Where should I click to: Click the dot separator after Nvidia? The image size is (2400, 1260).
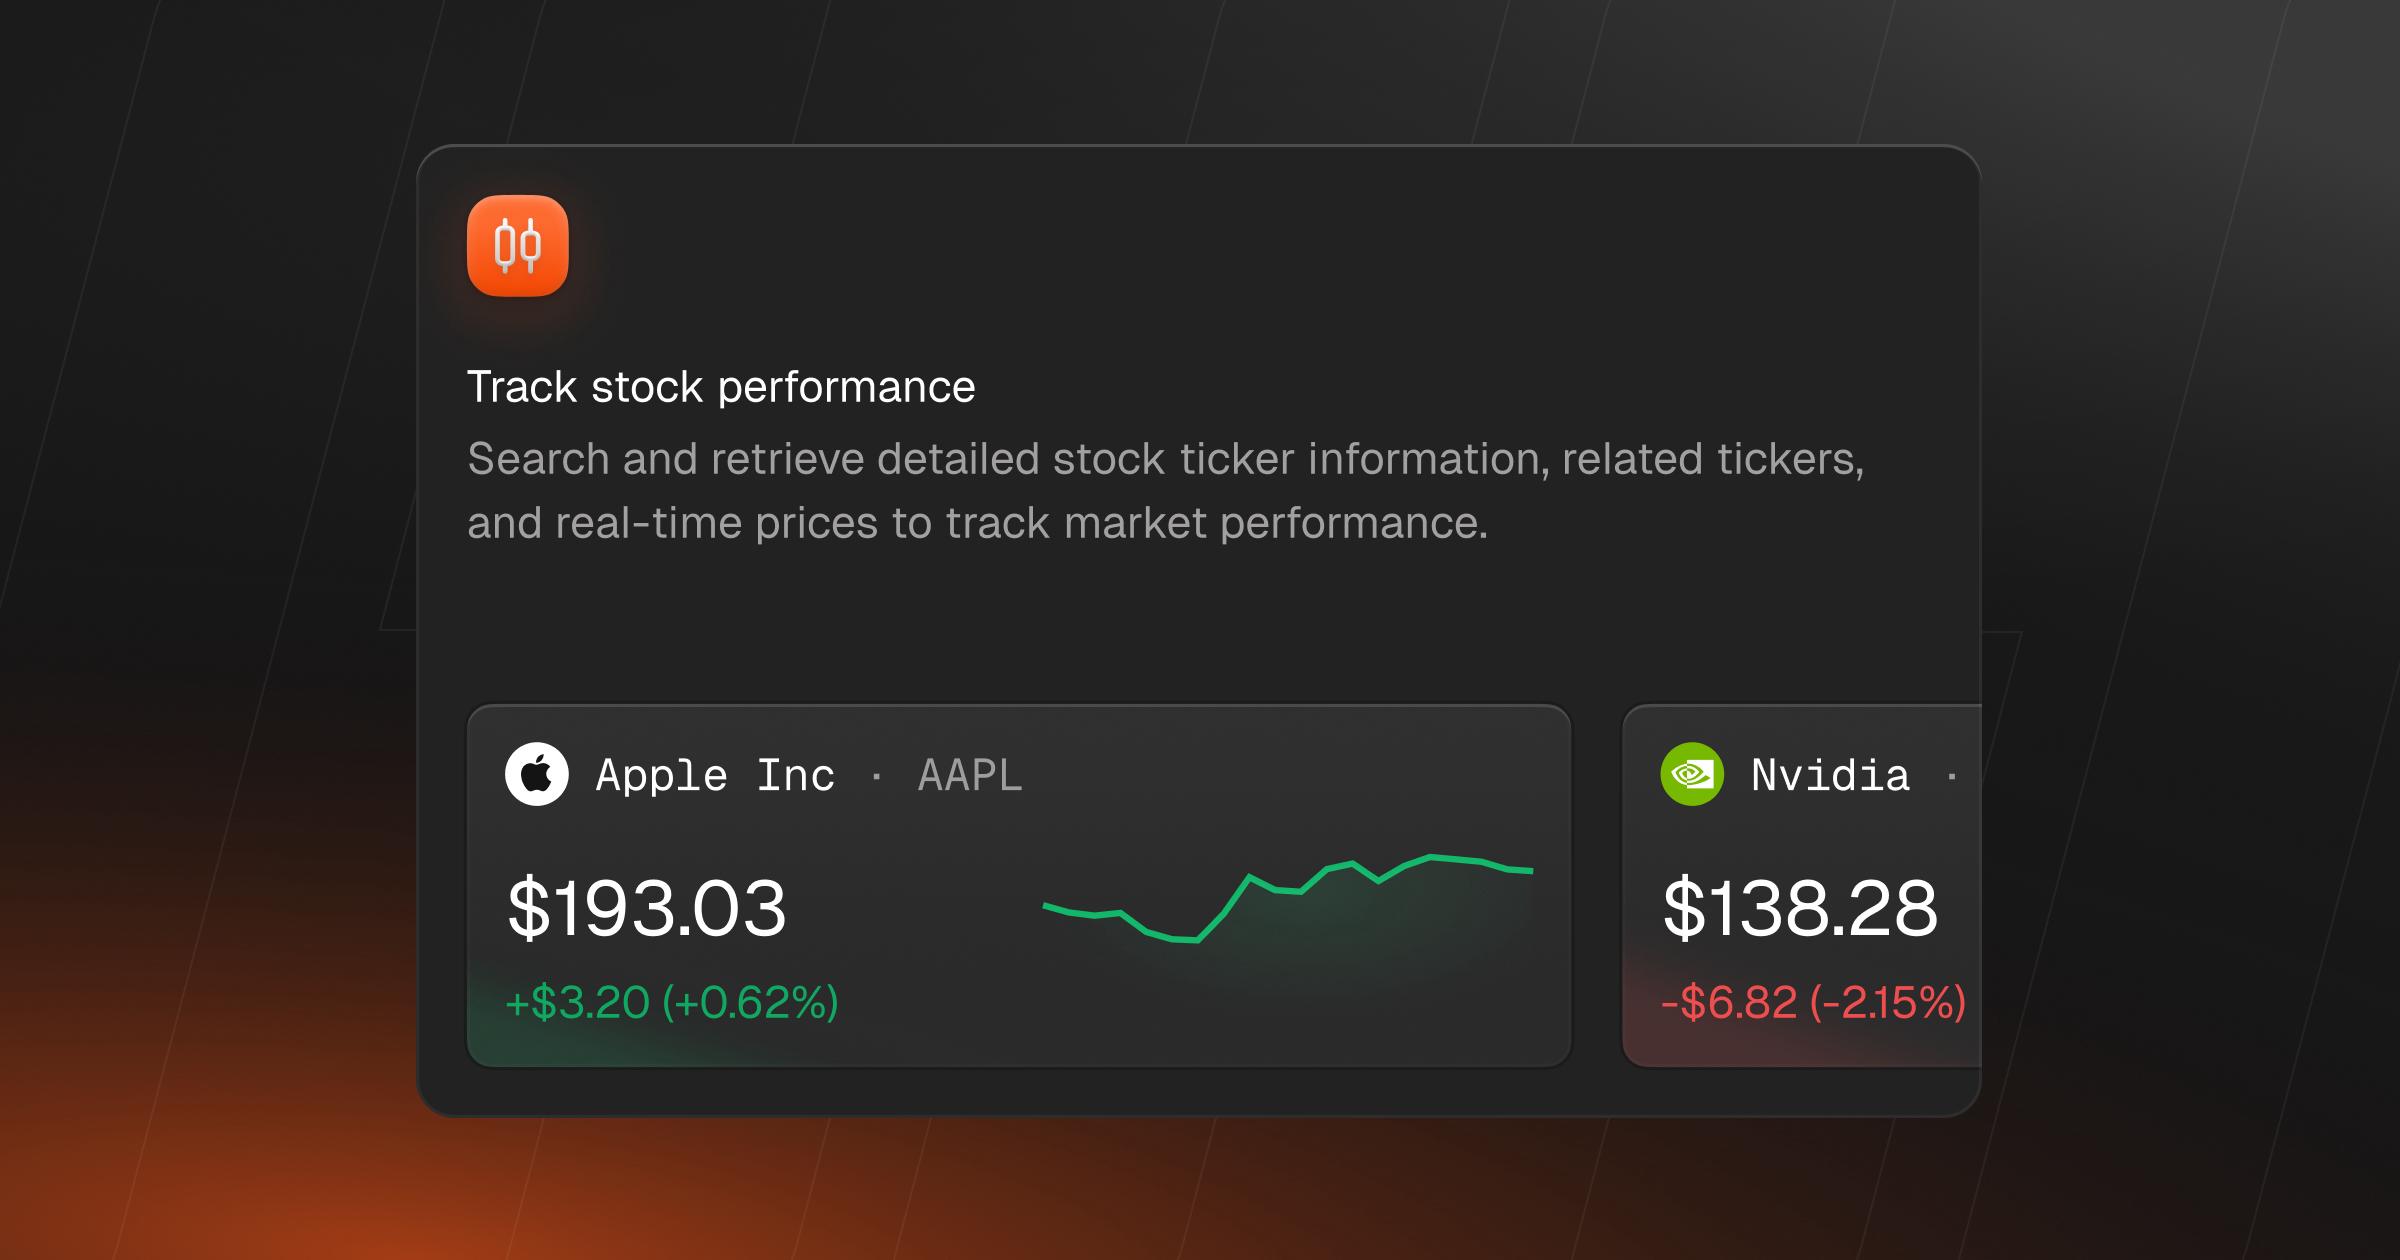[x=1952, y=777]
